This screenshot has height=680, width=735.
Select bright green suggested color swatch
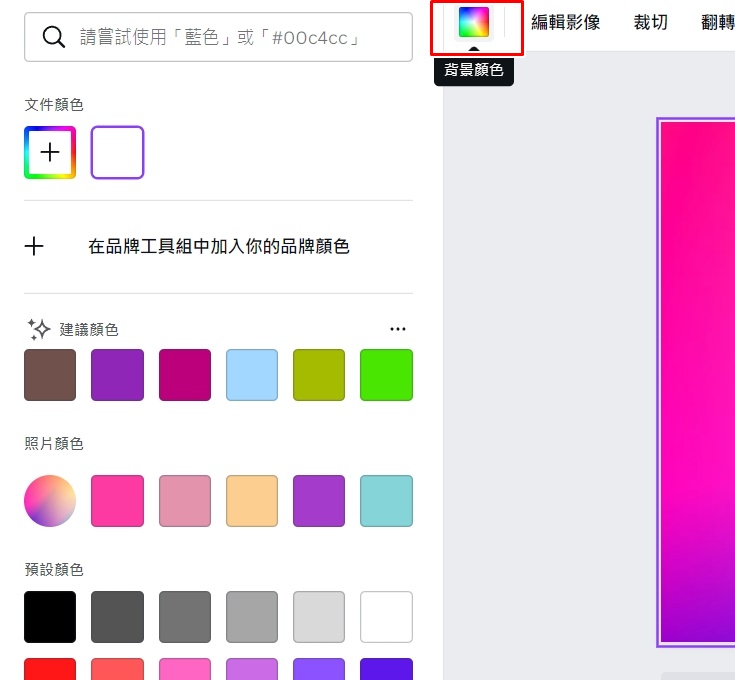tap(386, 375)
